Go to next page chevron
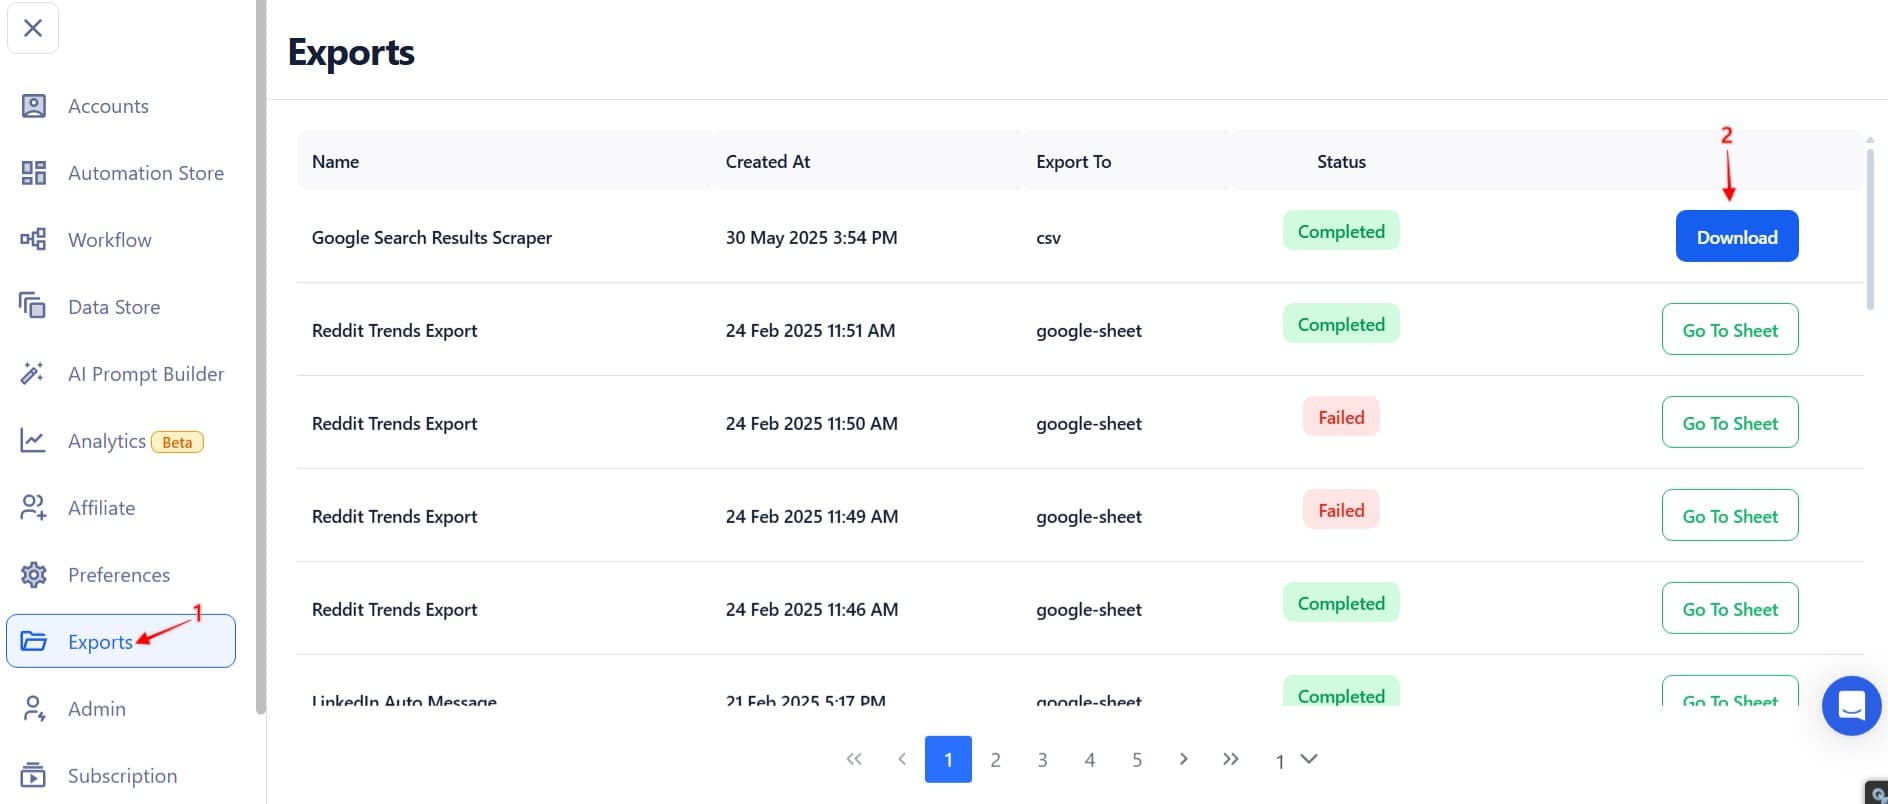The height and width of the screenshot is (804, 1888). point(1184,759)
